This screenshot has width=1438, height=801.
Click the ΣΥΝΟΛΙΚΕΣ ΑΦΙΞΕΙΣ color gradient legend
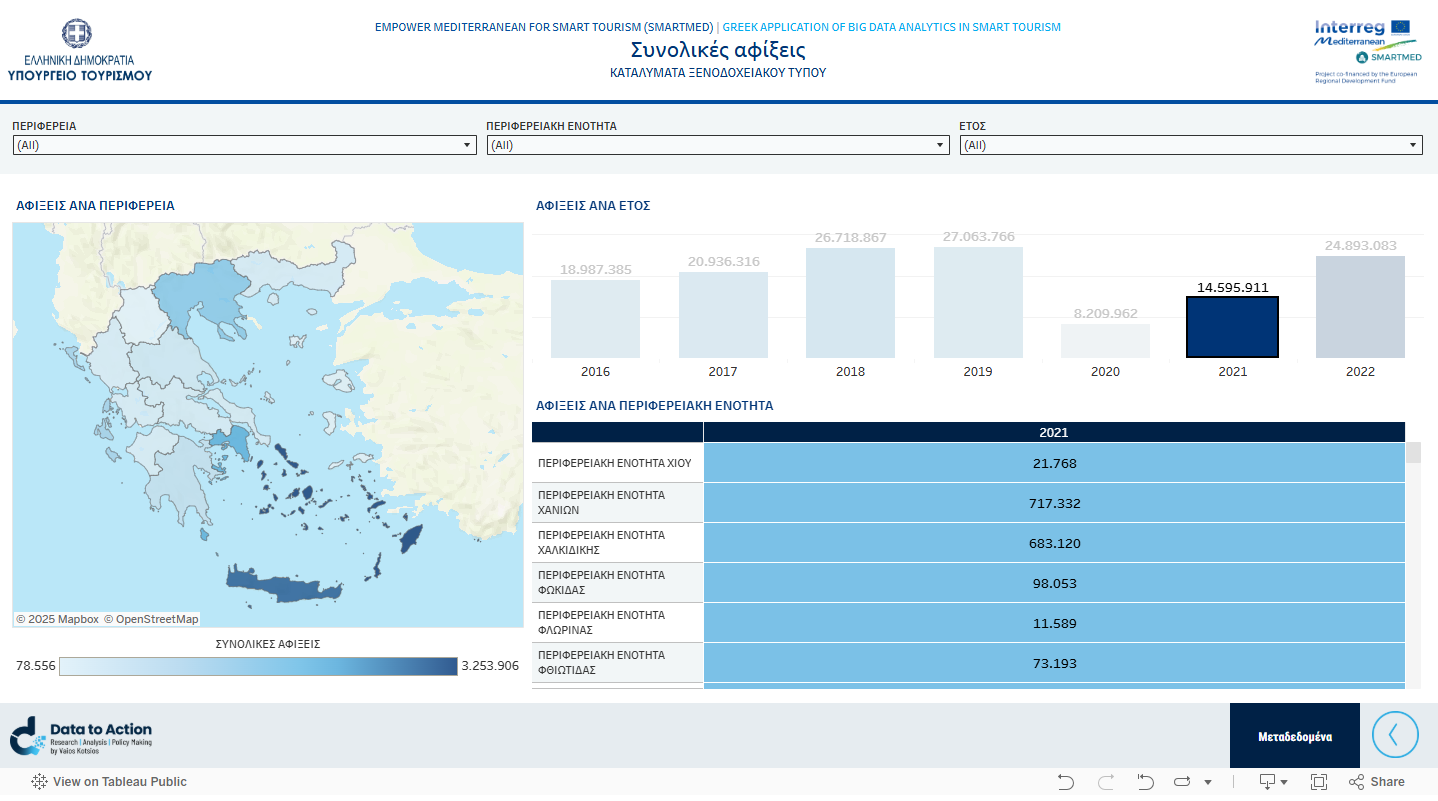pos(258,666)
